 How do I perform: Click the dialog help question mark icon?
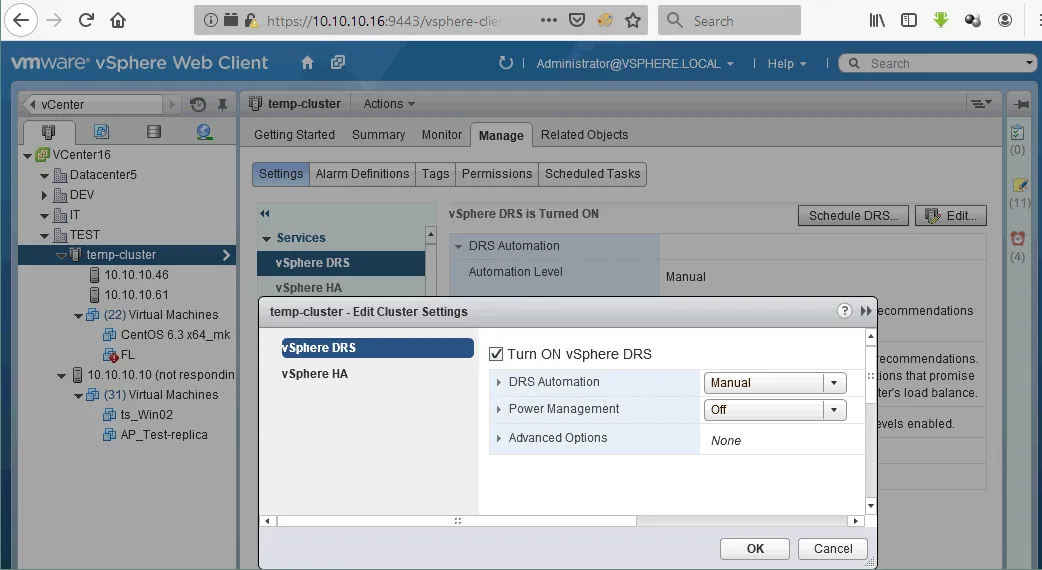(x=844, y=311)
